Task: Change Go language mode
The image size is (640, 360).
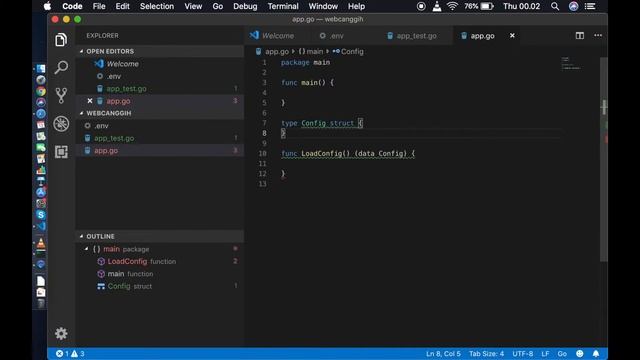Action: click(562, 353)
